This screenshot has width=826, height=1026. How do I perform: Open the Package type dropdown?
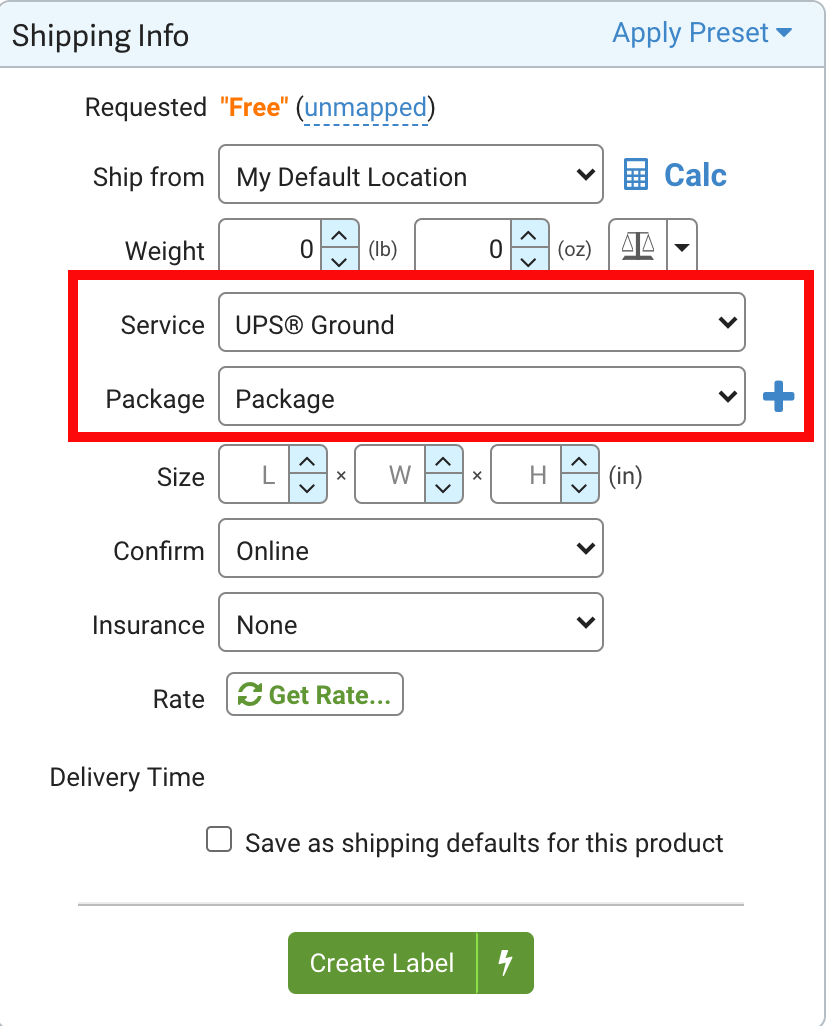(482, 396)
